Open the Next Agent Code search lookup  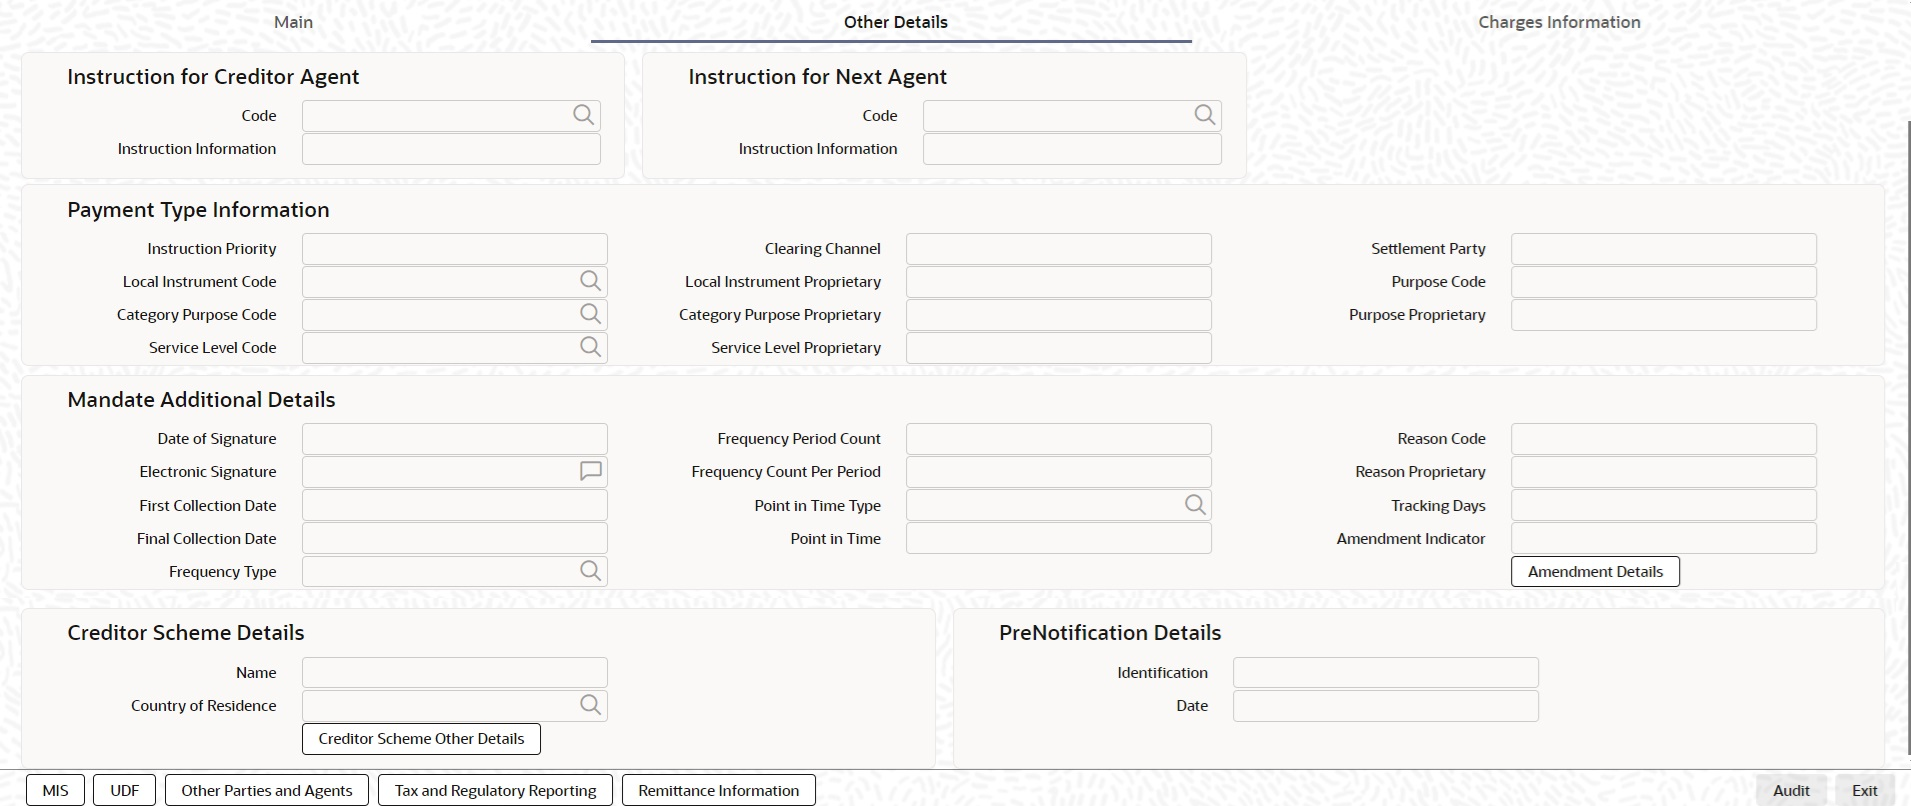(1204, 115)
